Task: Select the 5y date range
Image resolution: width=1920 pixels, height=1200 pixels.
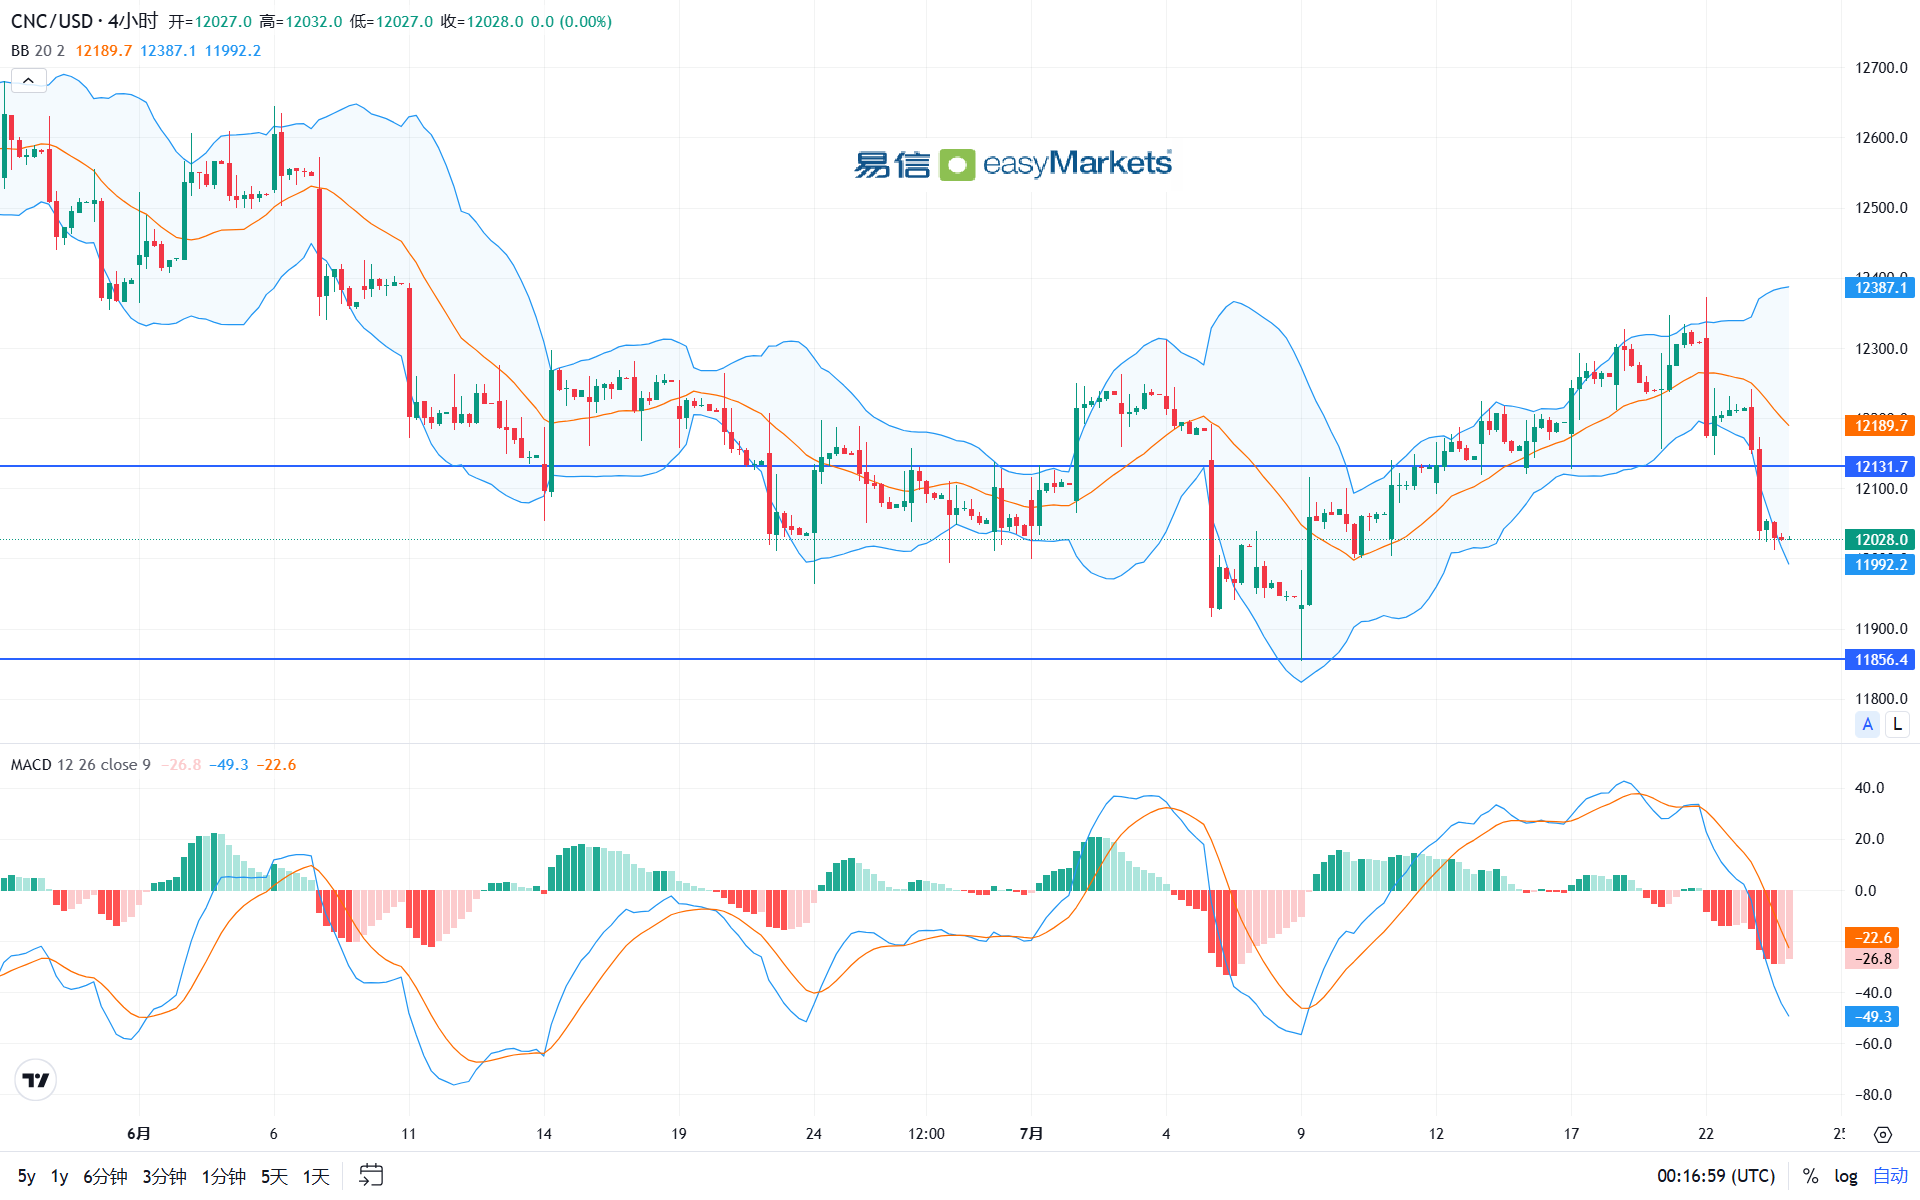Action: click(27, 1176)
